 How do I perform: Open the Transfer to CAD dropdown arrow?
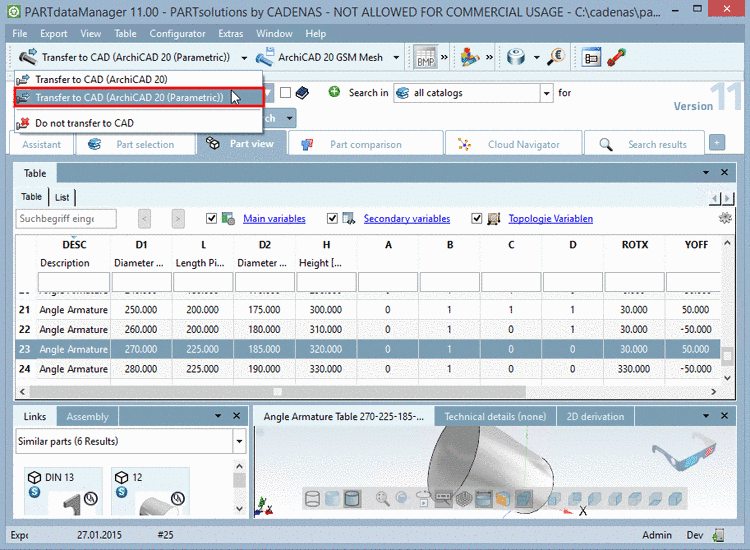click(x=245, y=58)
